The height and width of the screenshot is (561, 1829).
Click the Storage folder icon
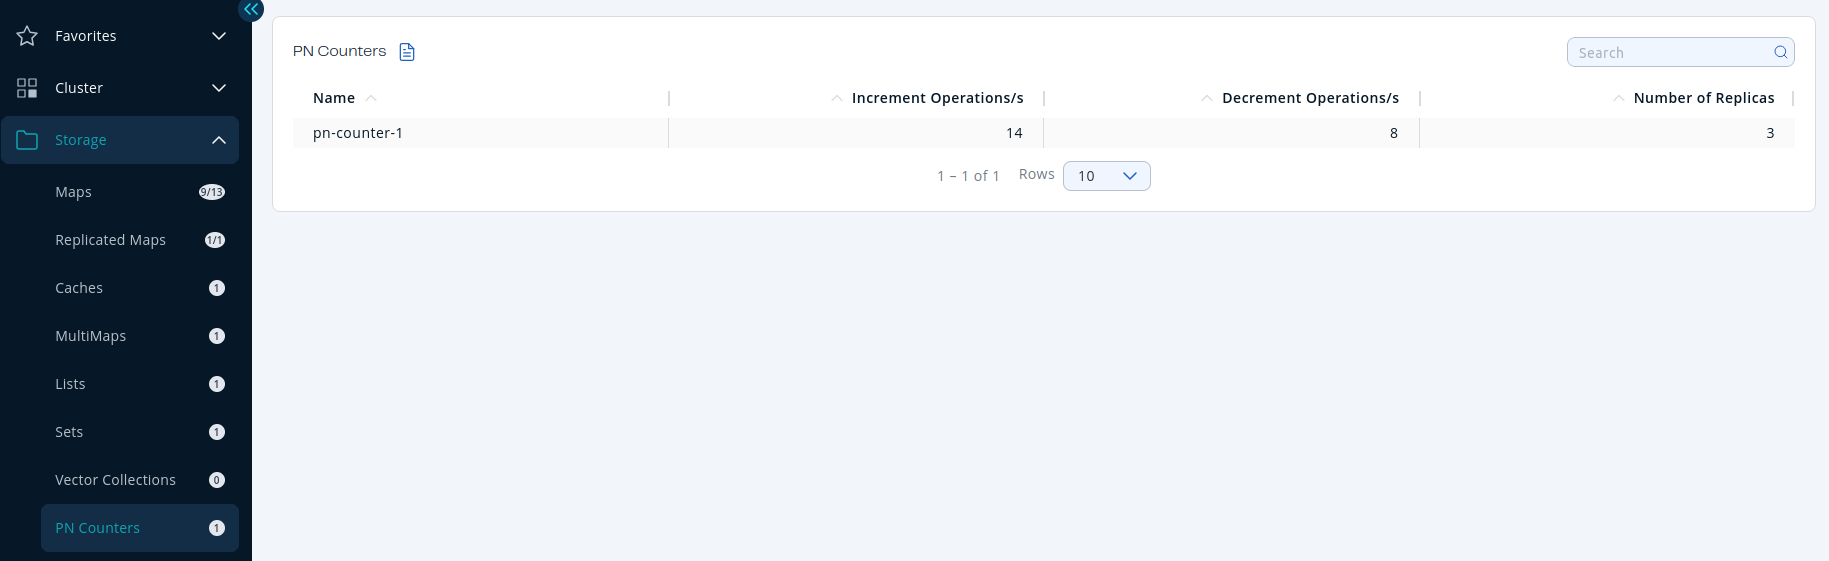pyautogui.click(x=27, y=140)
